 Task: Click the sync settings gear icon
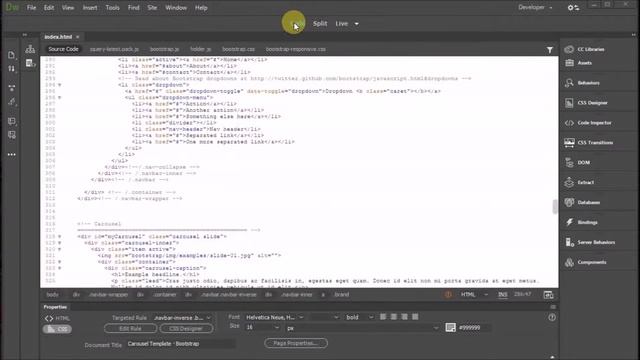573,7
